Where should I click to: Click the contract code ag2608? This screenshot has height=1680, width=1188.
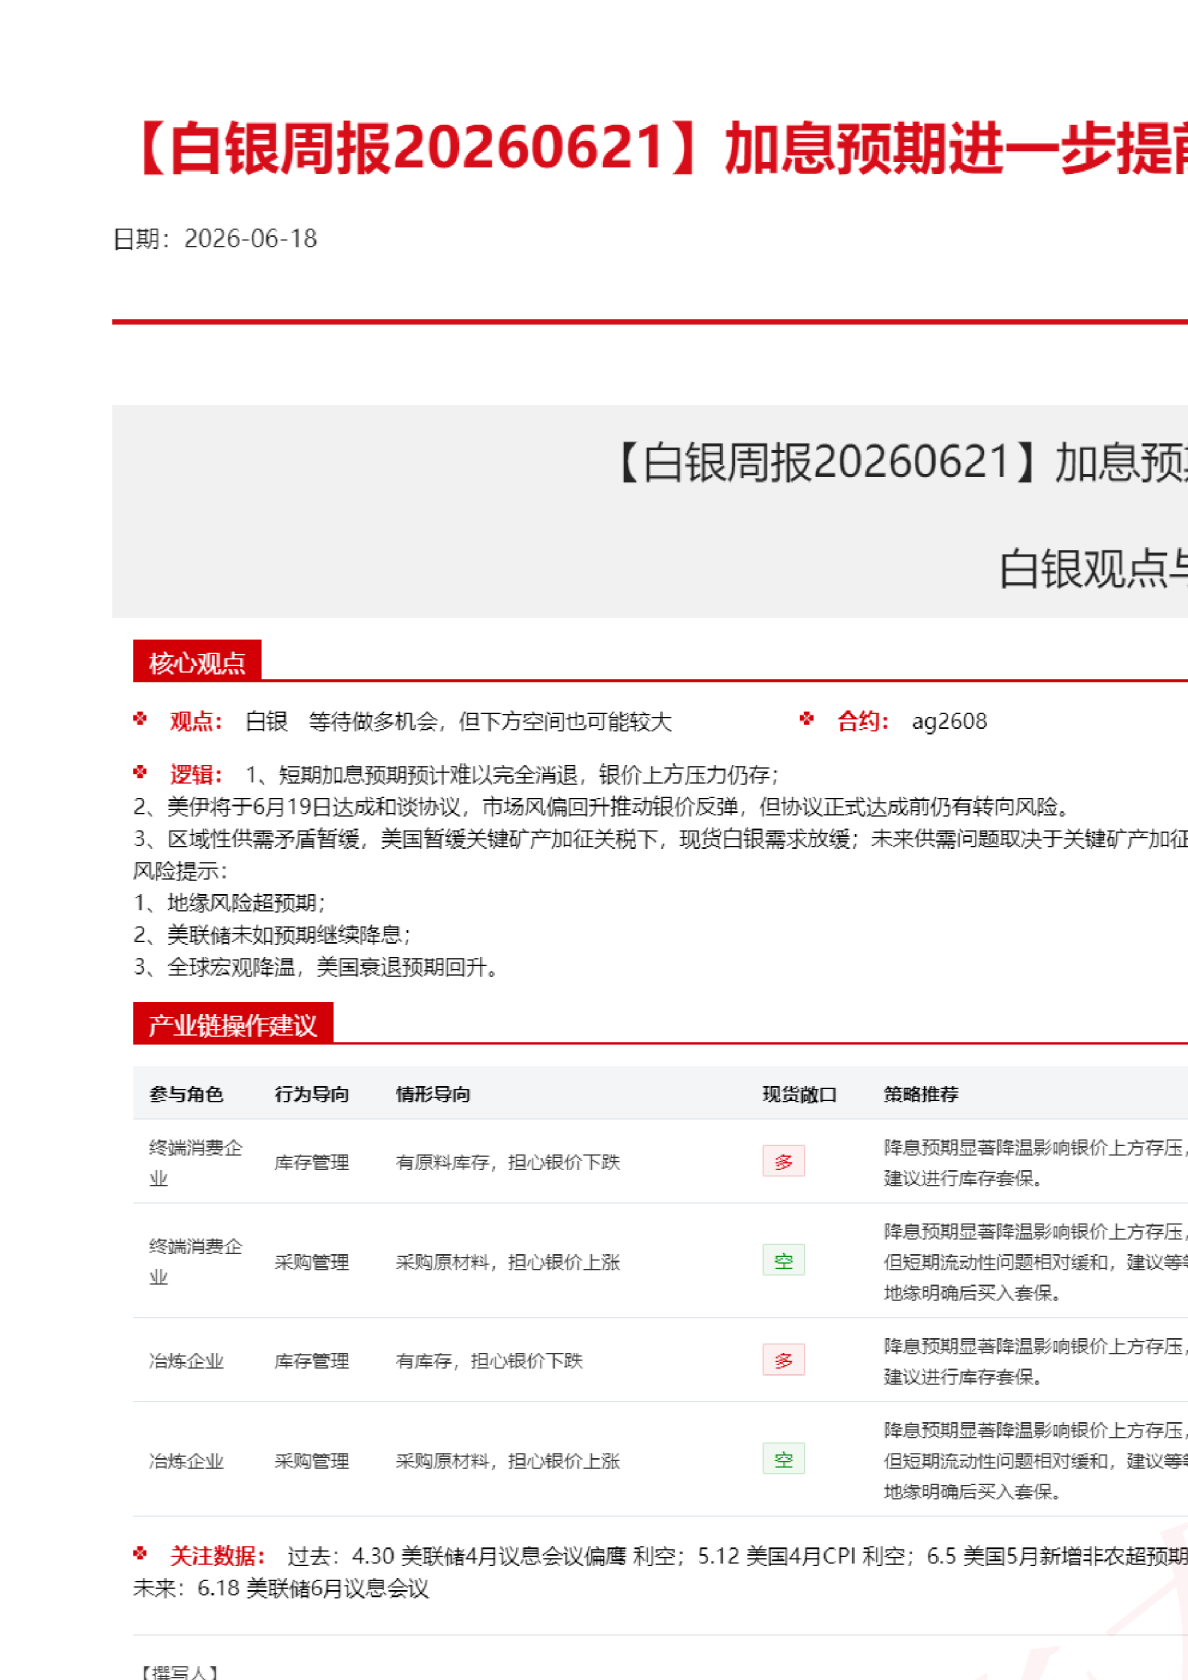[949, 721]
